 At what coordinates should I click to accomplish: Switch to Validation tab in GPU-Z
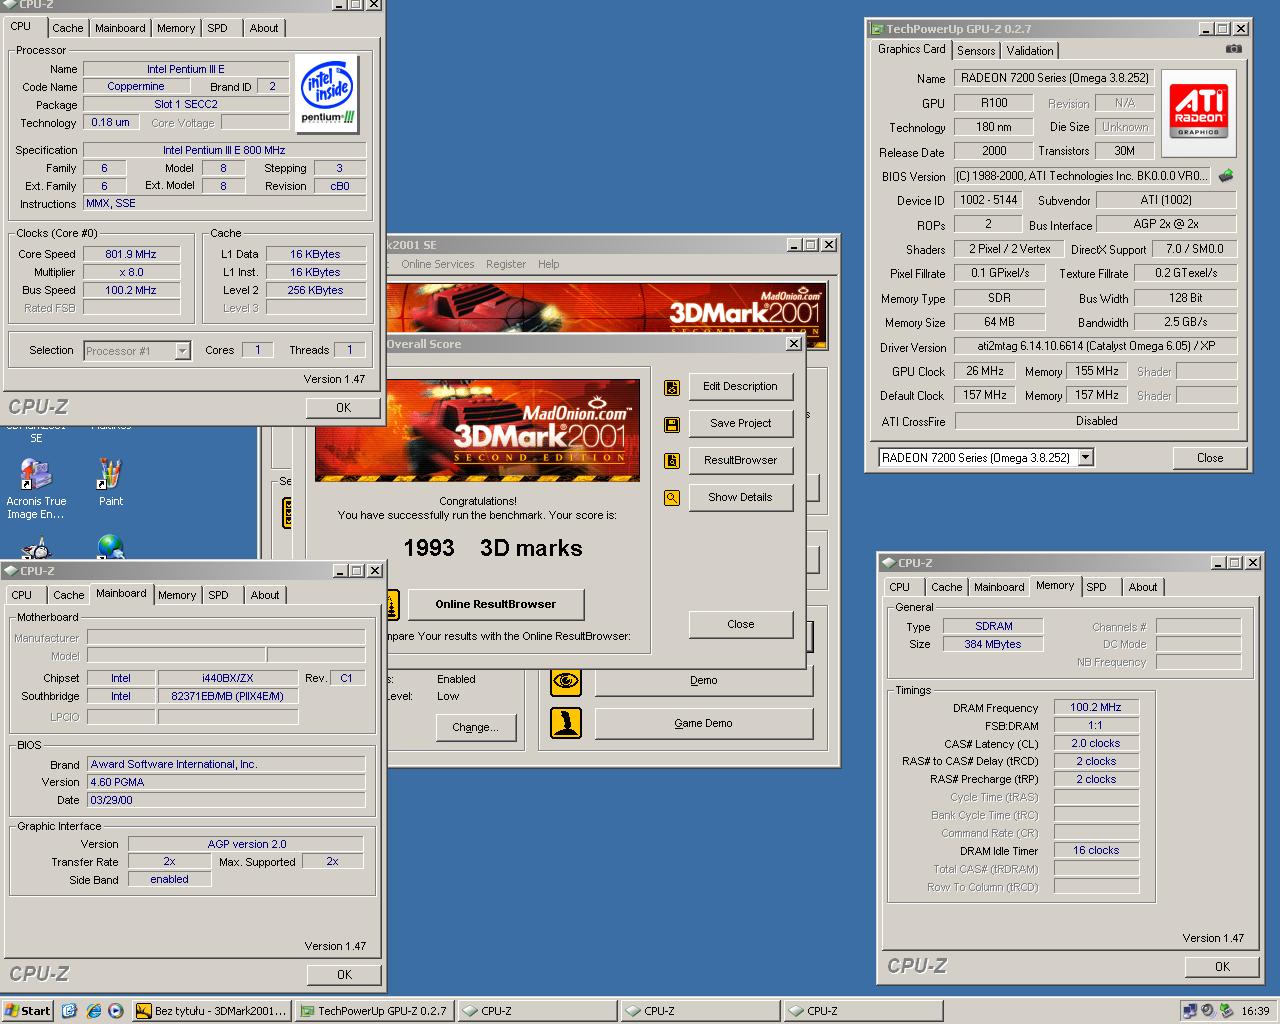(x=1030, y=51)
